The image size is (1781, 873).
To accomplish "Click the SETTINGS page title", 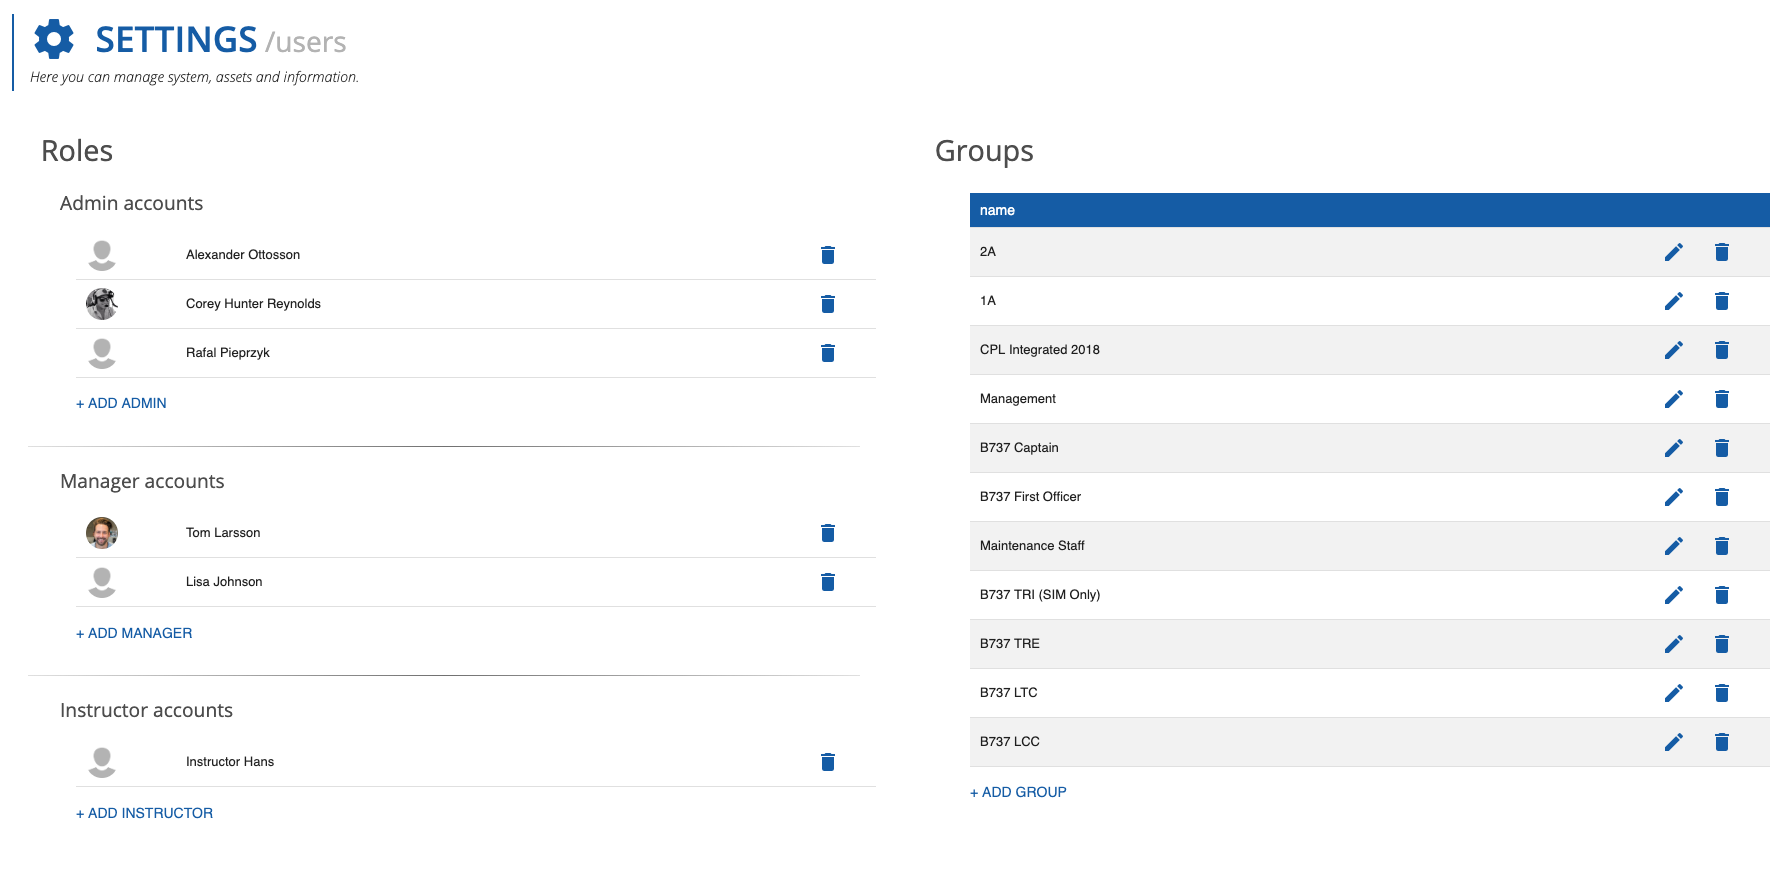I will 176,40.
